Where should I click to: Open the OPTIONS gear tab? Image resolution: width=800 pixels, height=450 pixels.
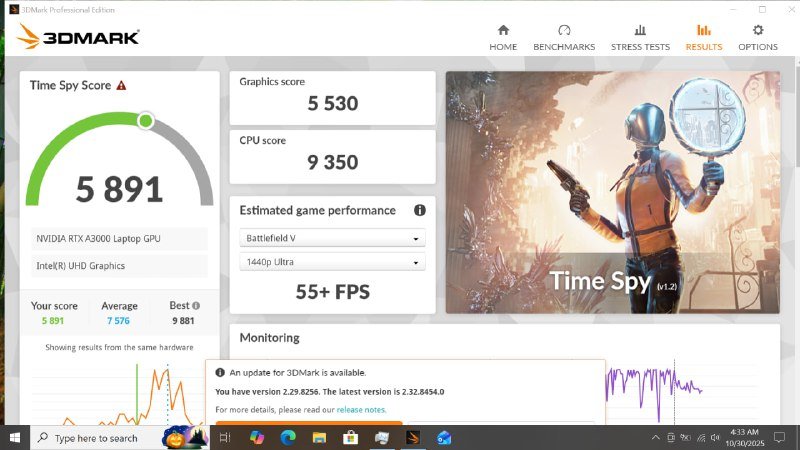click(758, 38)
